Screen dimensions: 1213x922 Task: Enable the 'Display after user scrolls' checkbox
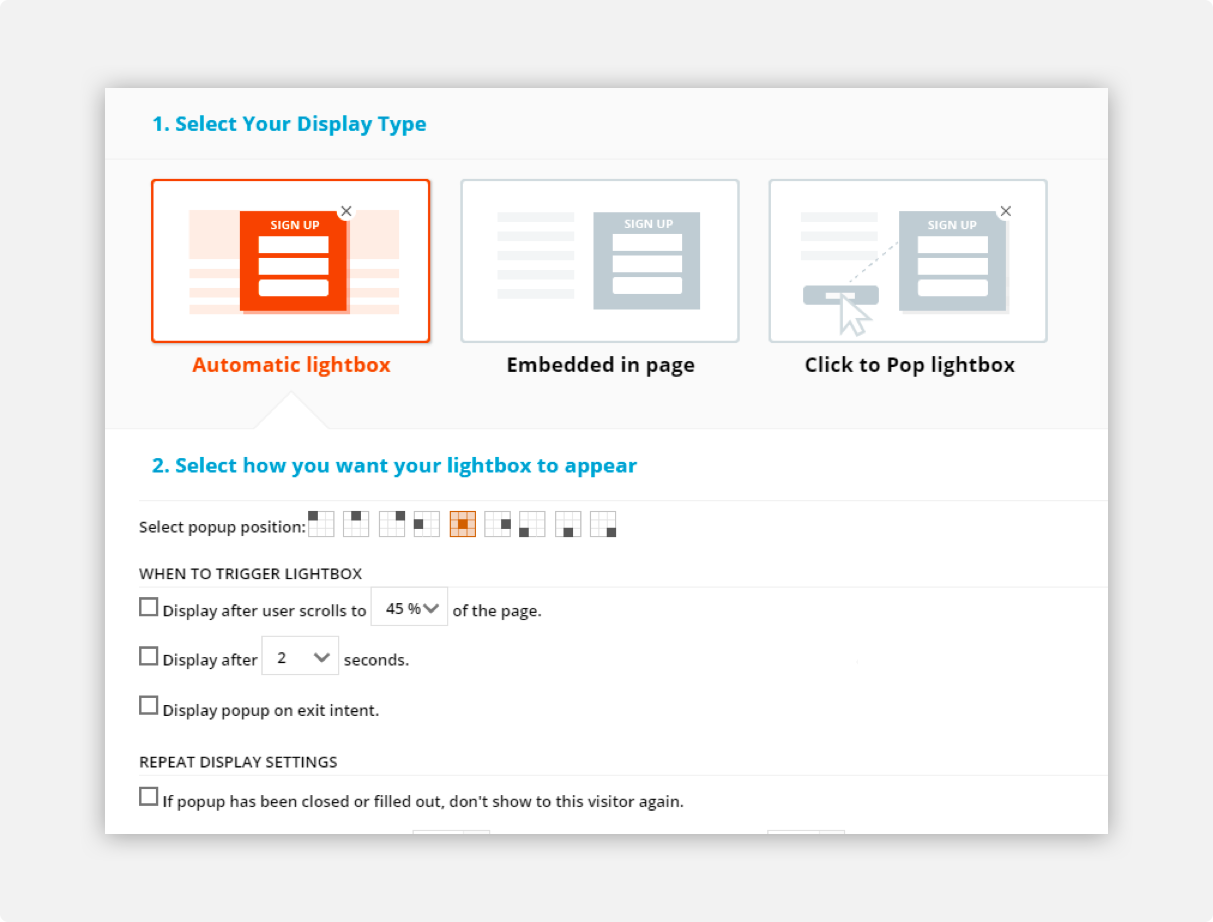tap(149, 606)
